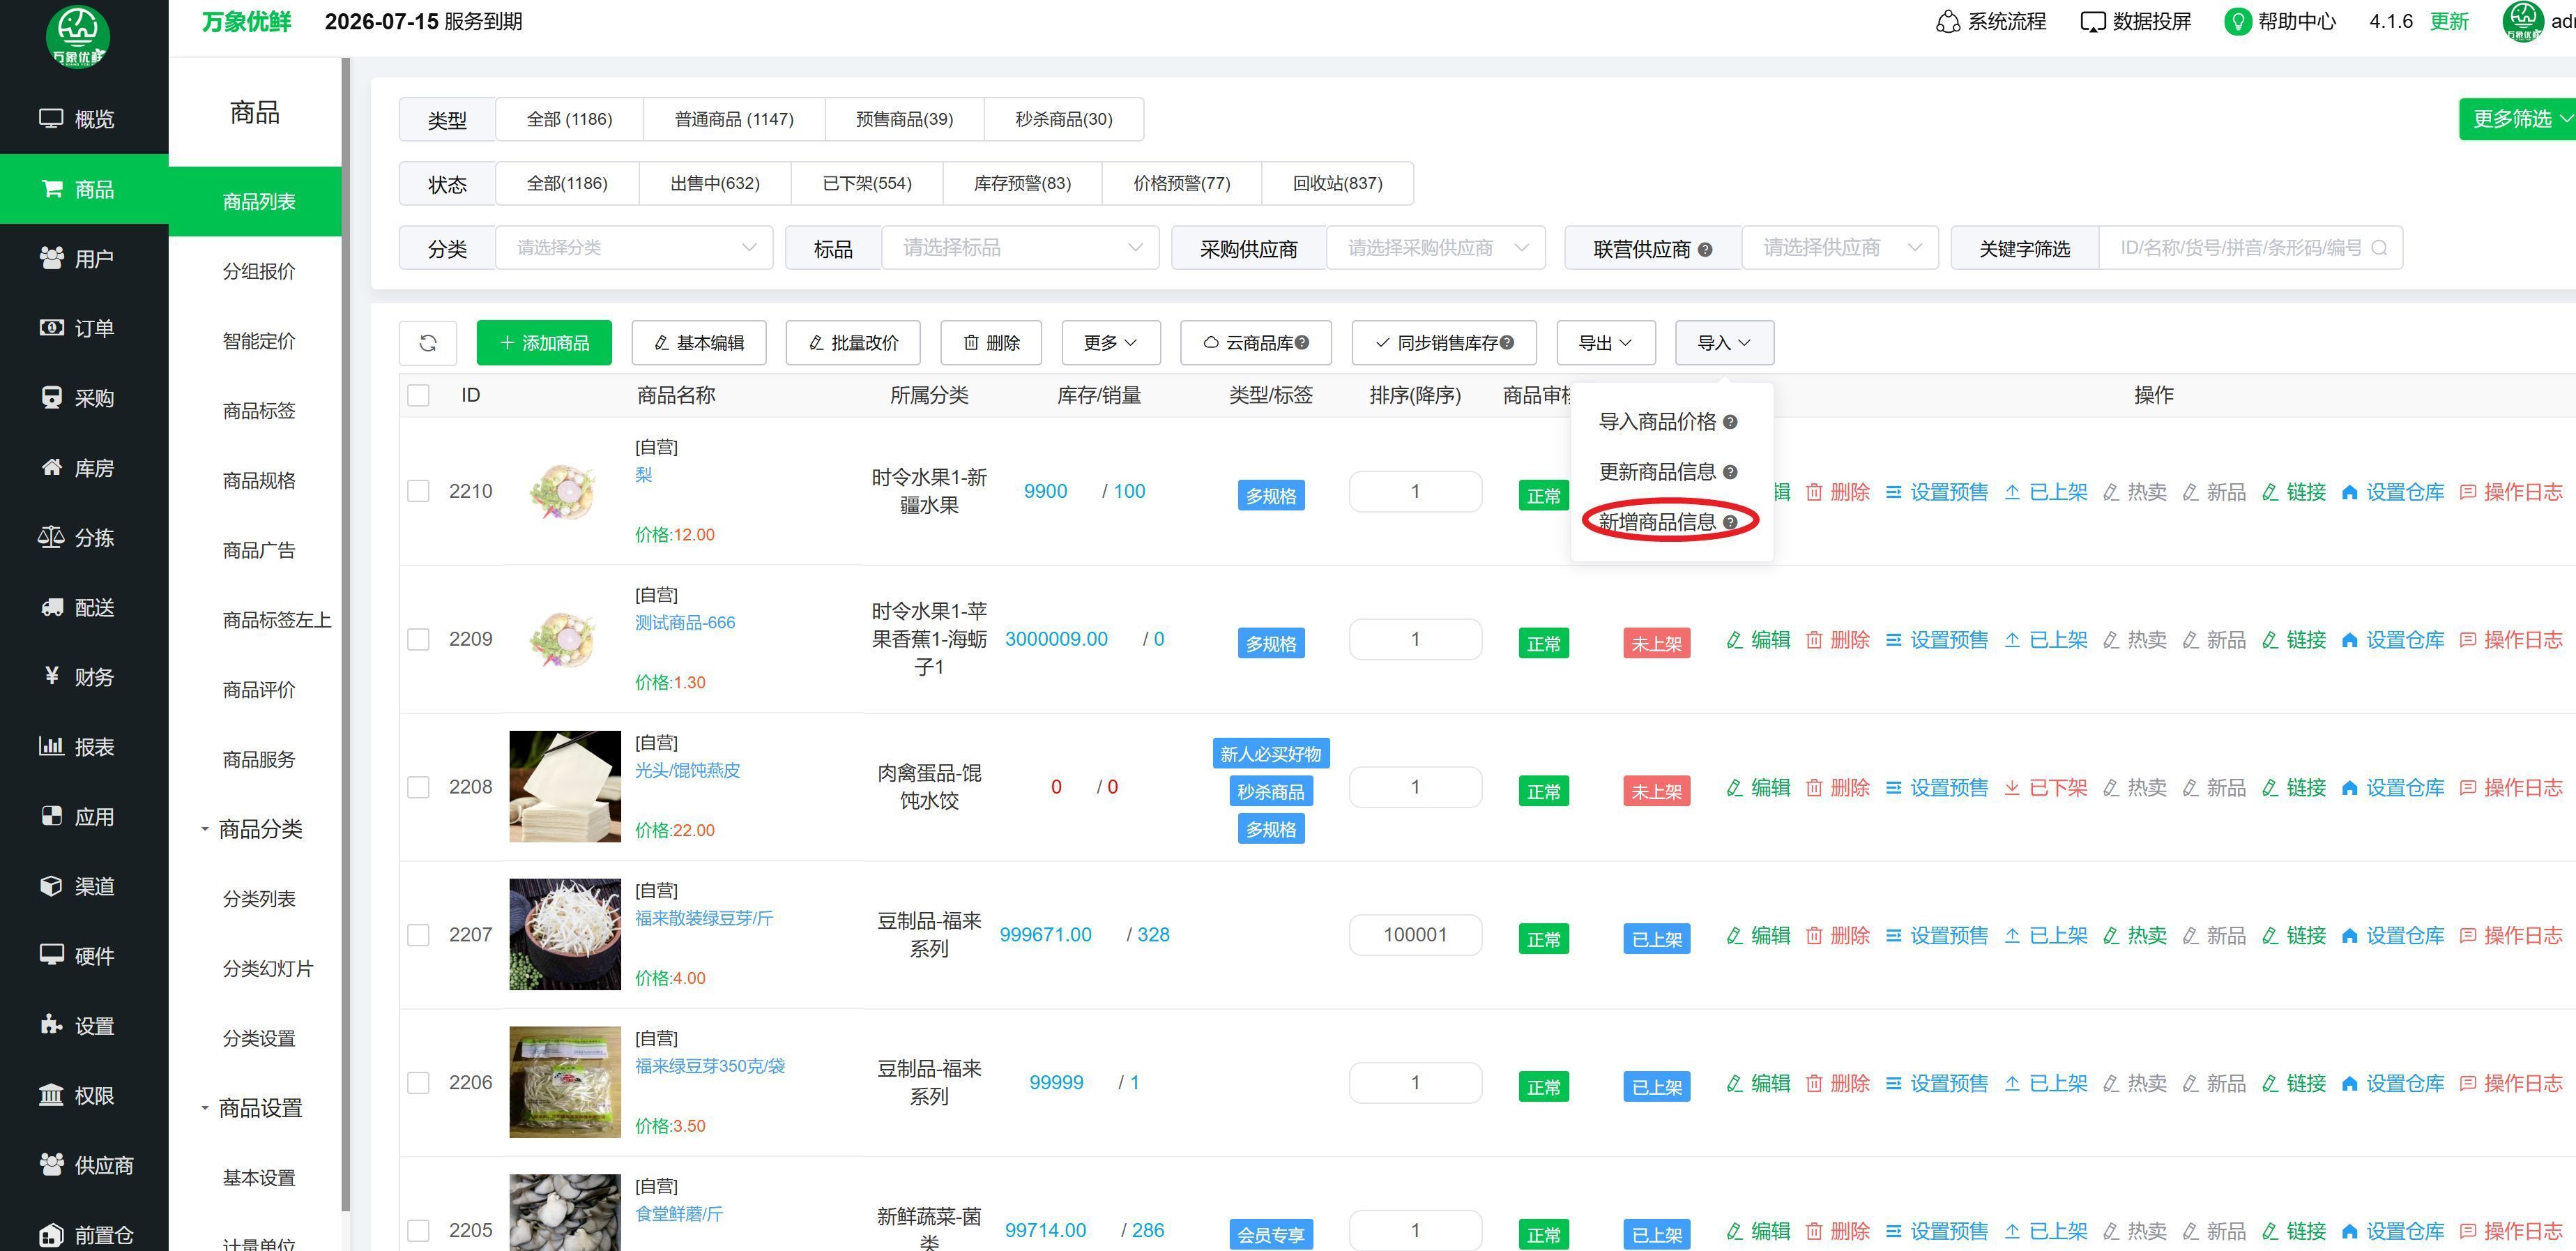Open the 应用 apps sidebar section
Viewport: 2576px width, 1251px height.
(x=84, y=817)
